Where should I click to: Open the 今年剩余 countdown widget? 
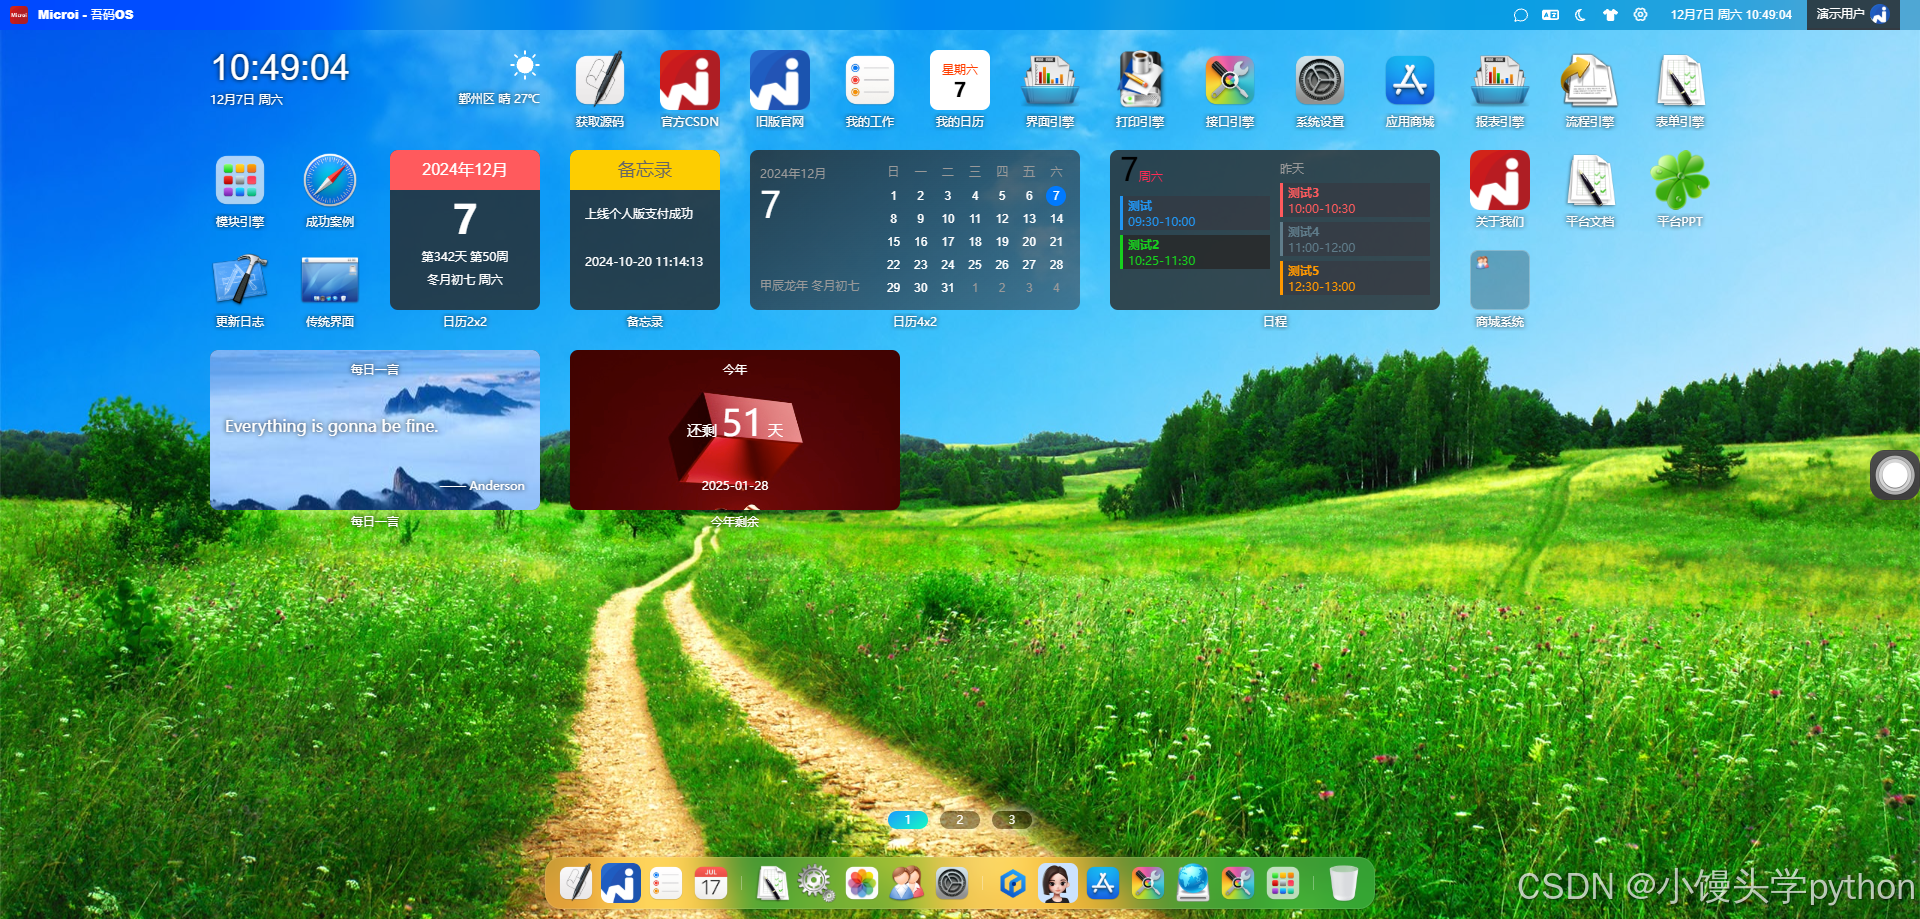click(735, 430)
